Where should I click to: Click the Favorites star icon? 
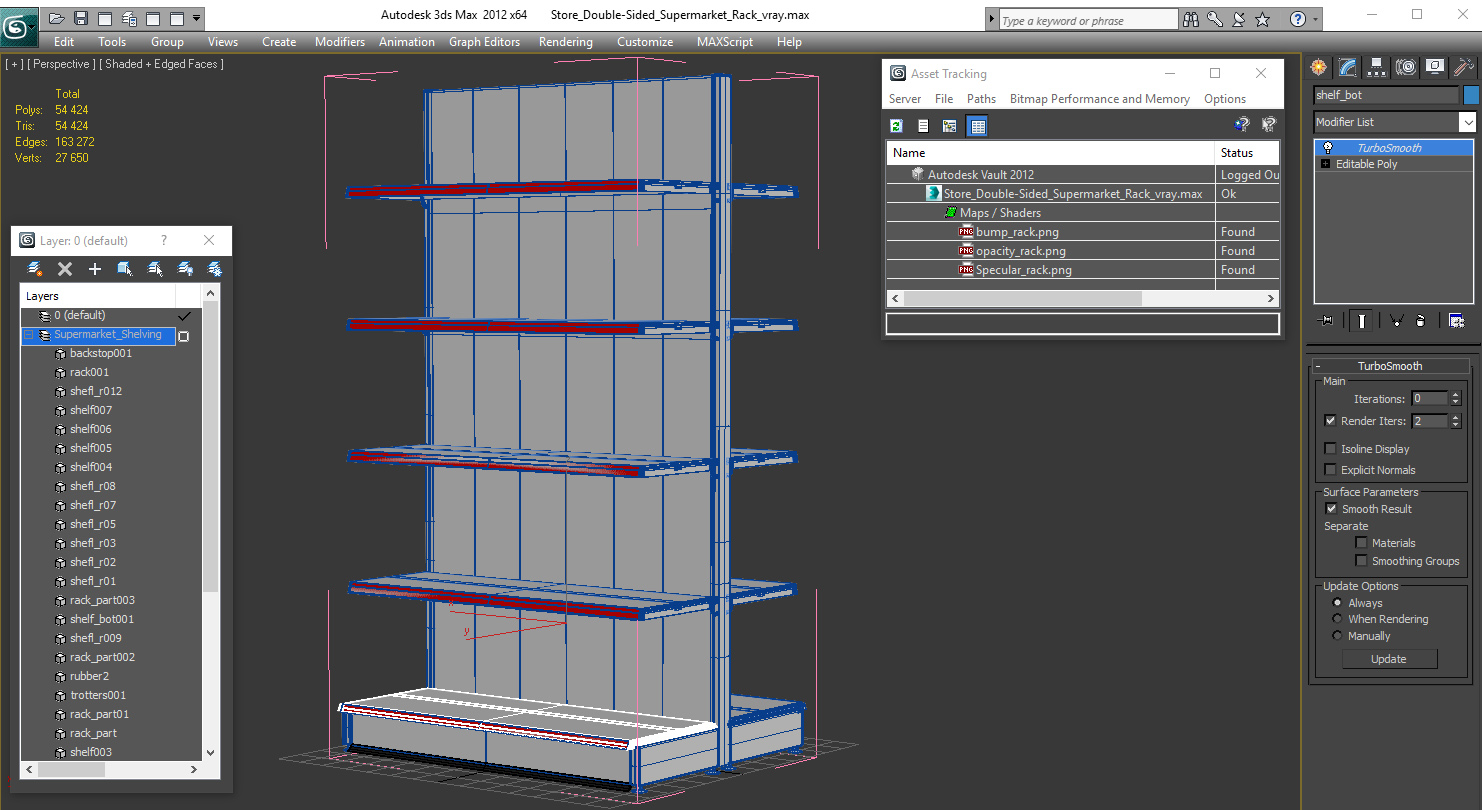1263,19
